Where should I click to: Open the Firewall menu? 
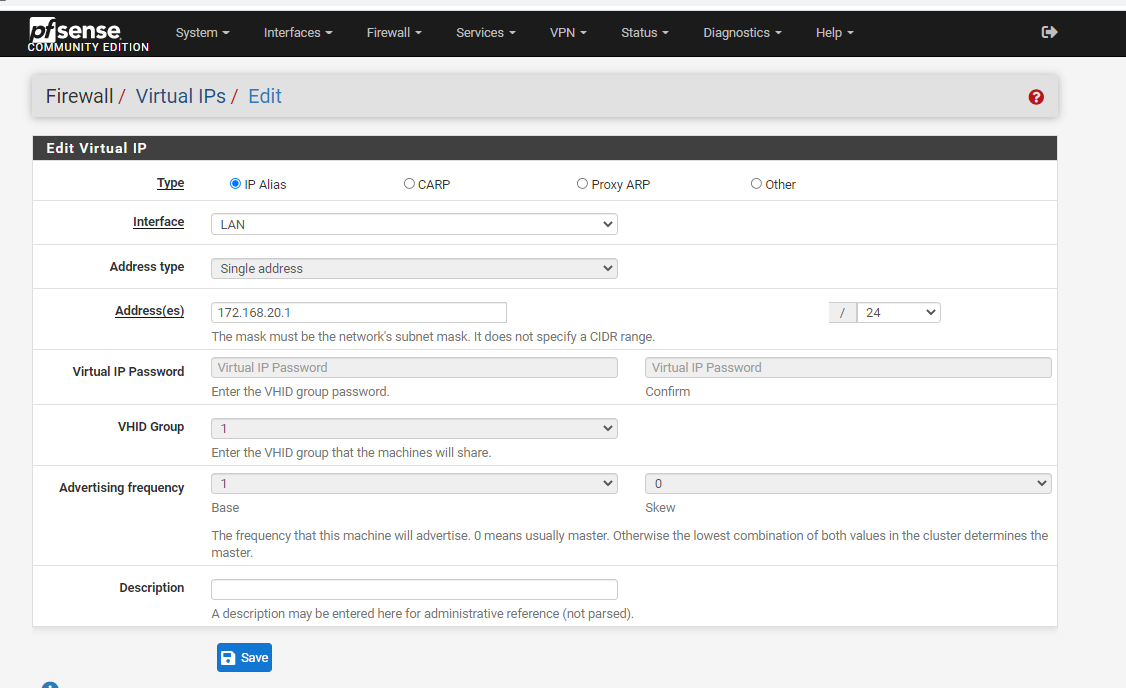(x=393, y=32)
